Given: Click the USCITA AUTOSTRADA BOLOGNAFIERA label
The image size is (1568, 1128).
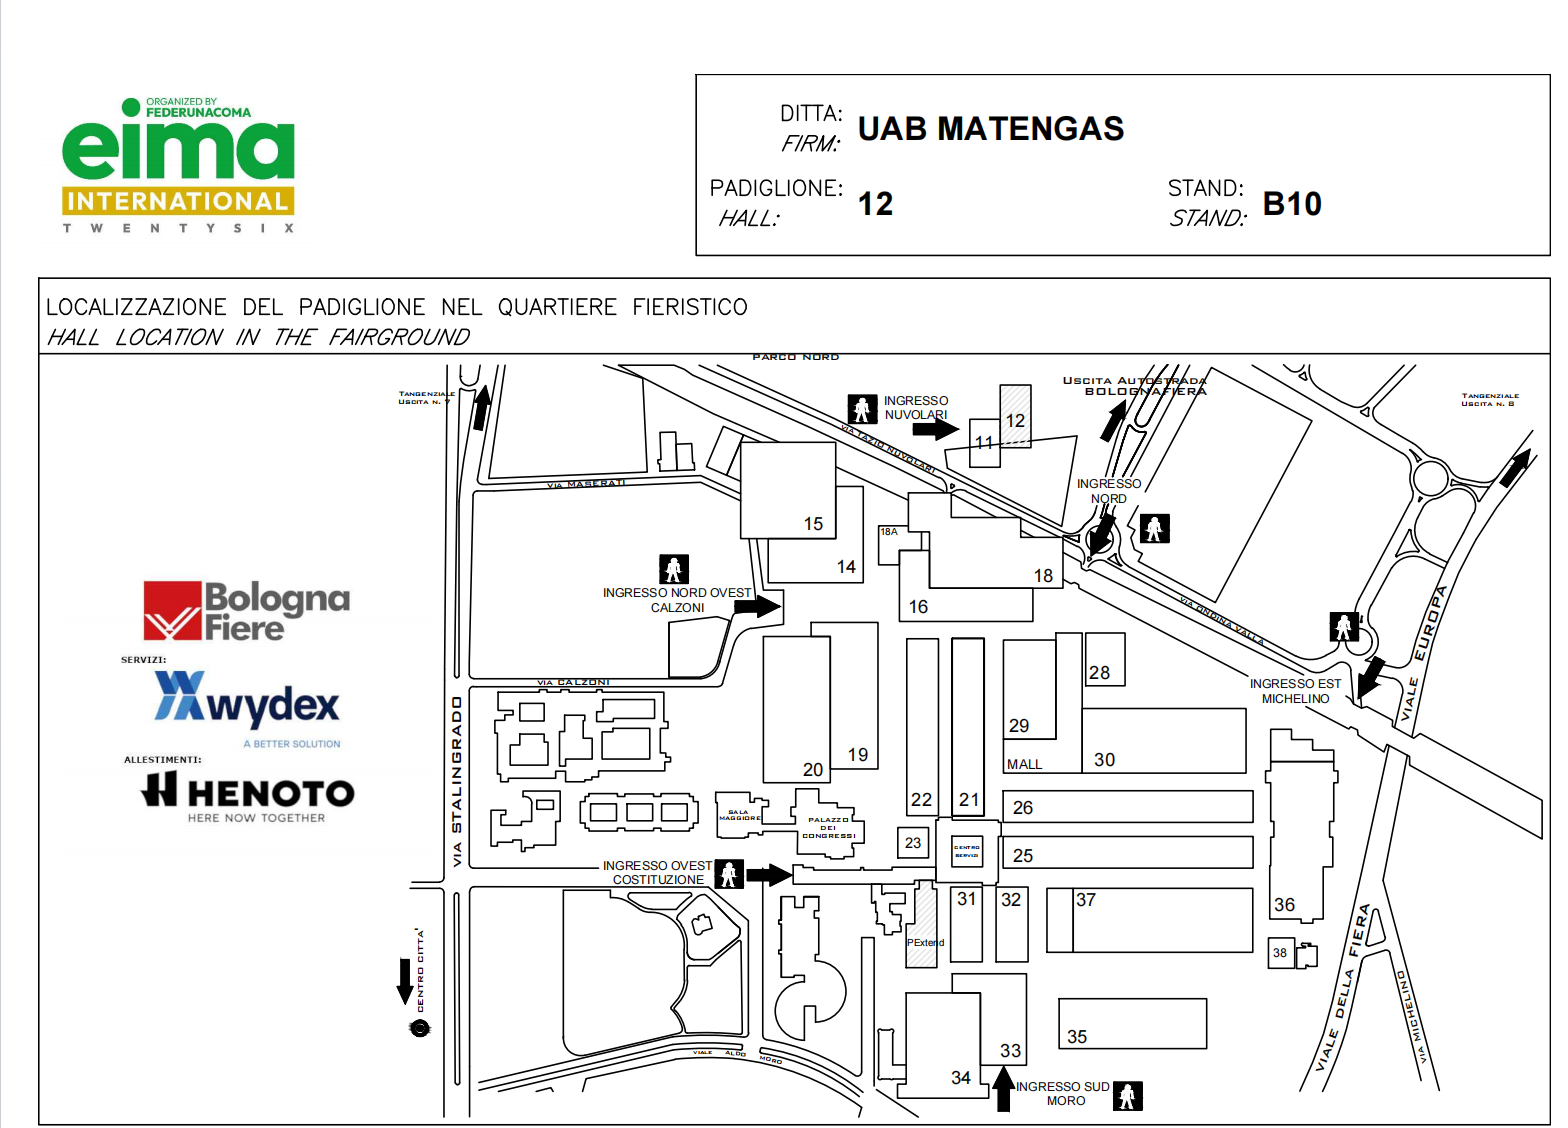Looking at the screenshot, I should click(1135, 386).
